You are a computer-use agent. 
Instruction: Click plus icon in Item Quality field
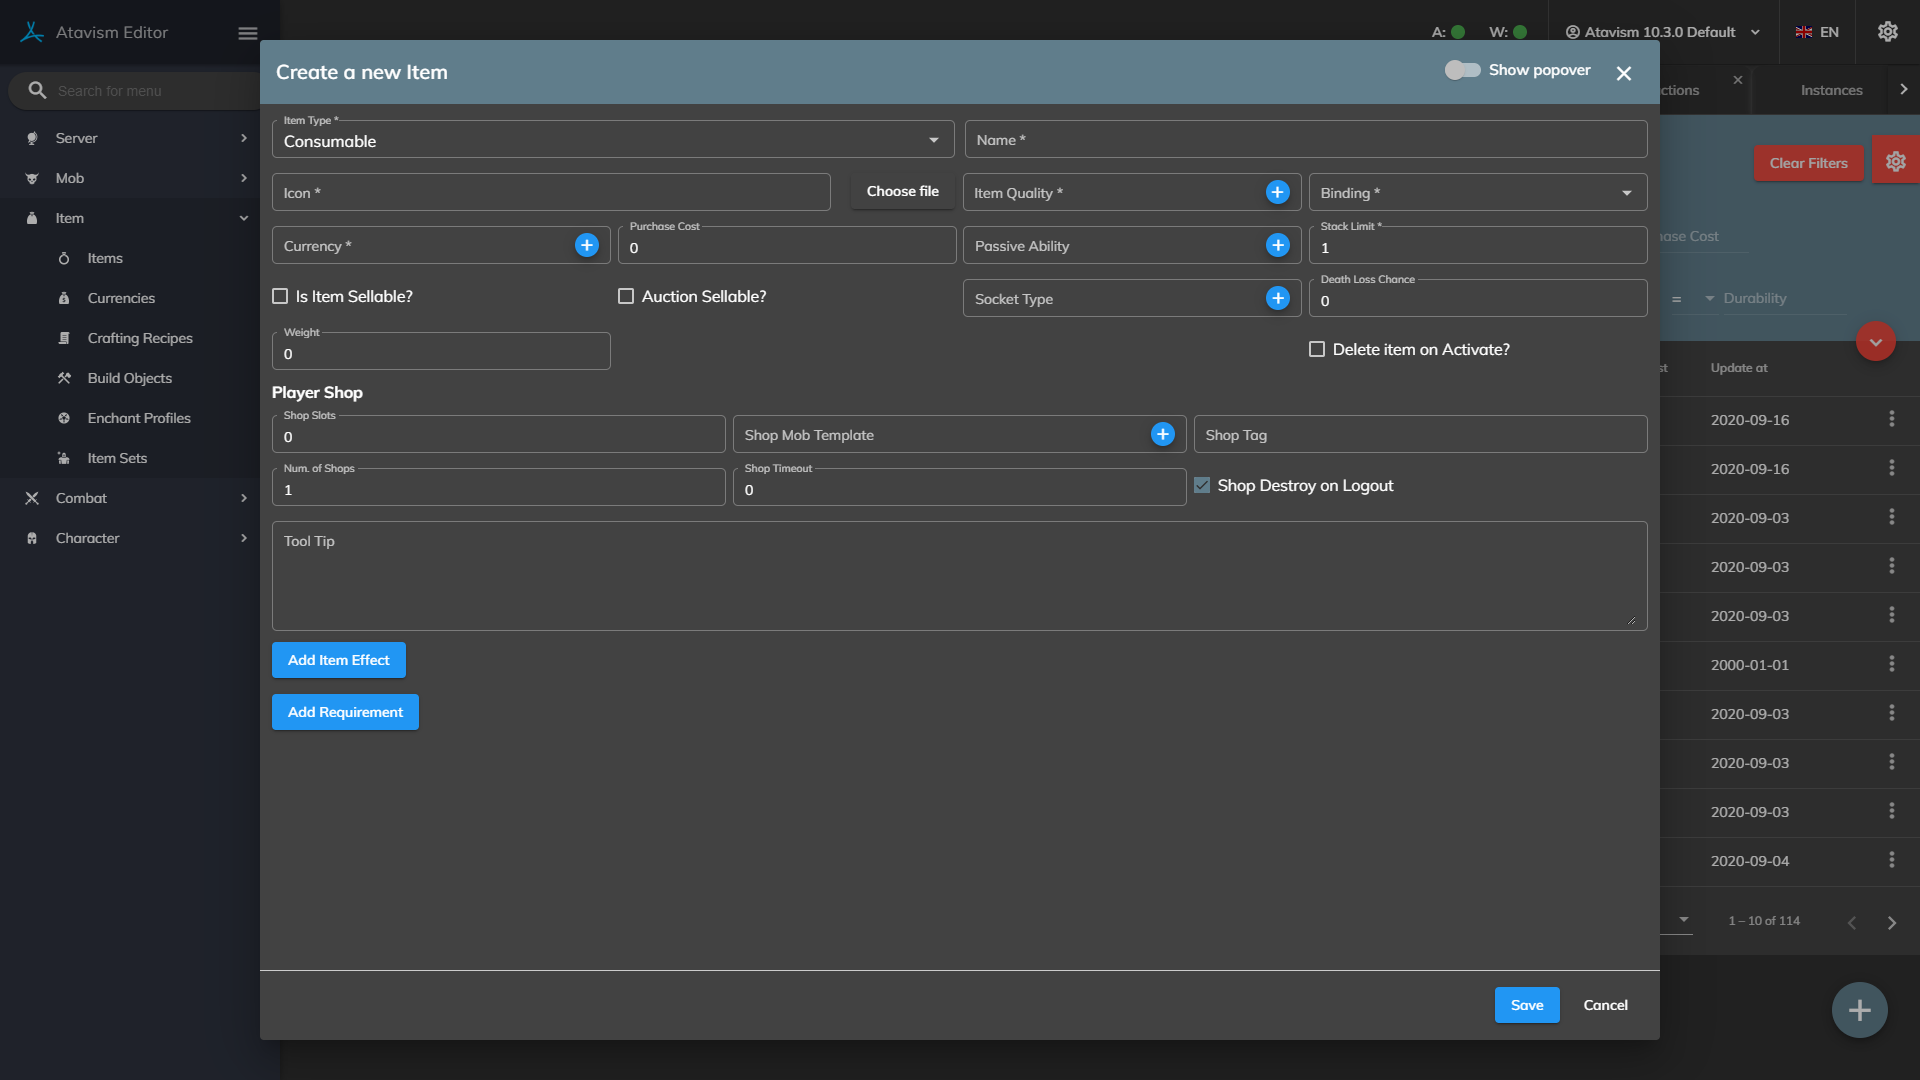(1277, 193)
